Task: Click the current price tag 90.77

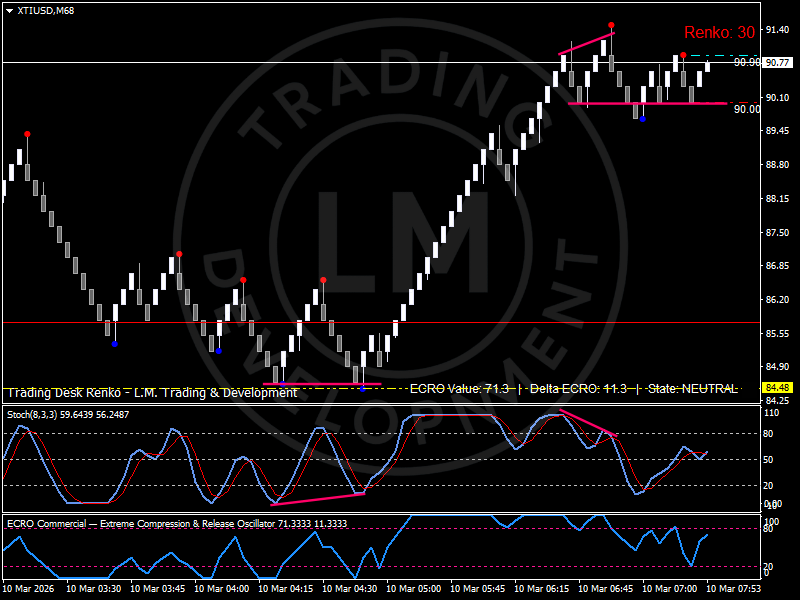Action: pos(778,63)
